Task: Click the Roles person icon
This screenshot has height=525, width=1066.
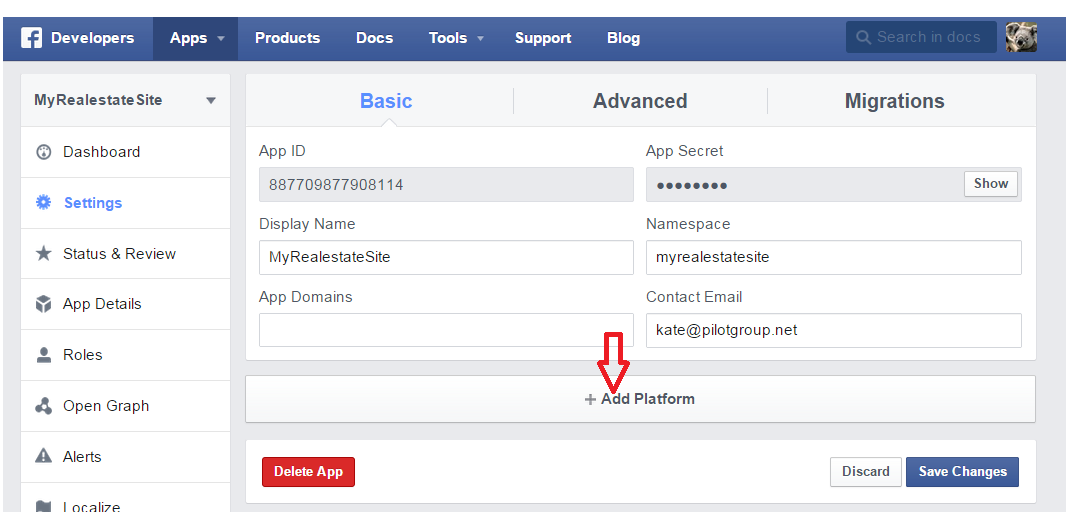Action: (x=44, y=355)
